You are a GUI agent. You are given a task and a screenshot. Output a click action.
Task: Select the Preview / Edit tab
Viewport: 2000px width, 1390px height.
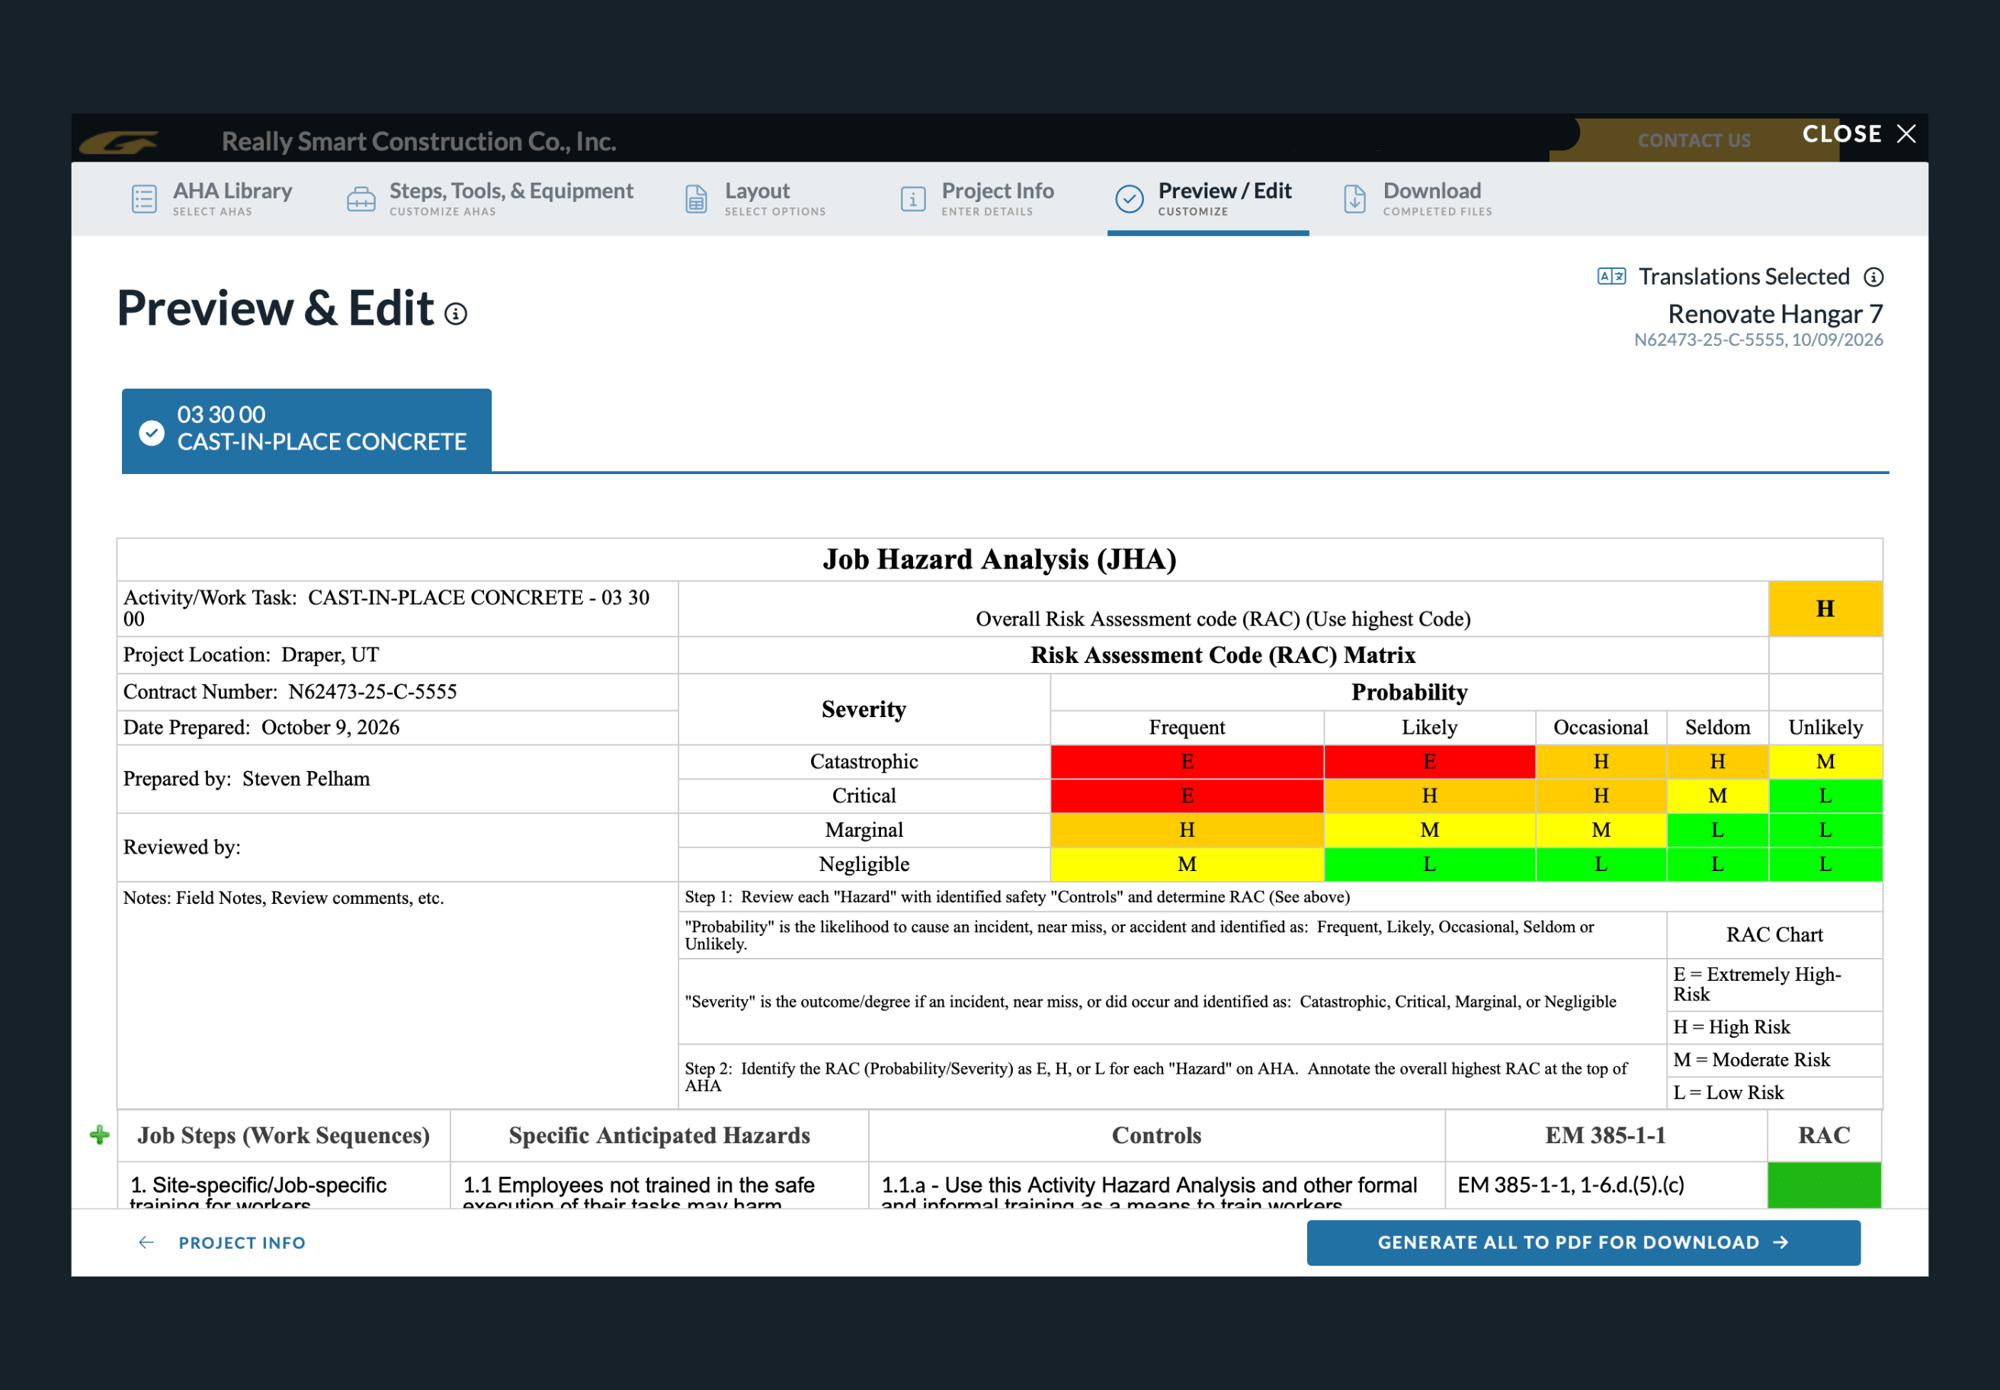1207,198
